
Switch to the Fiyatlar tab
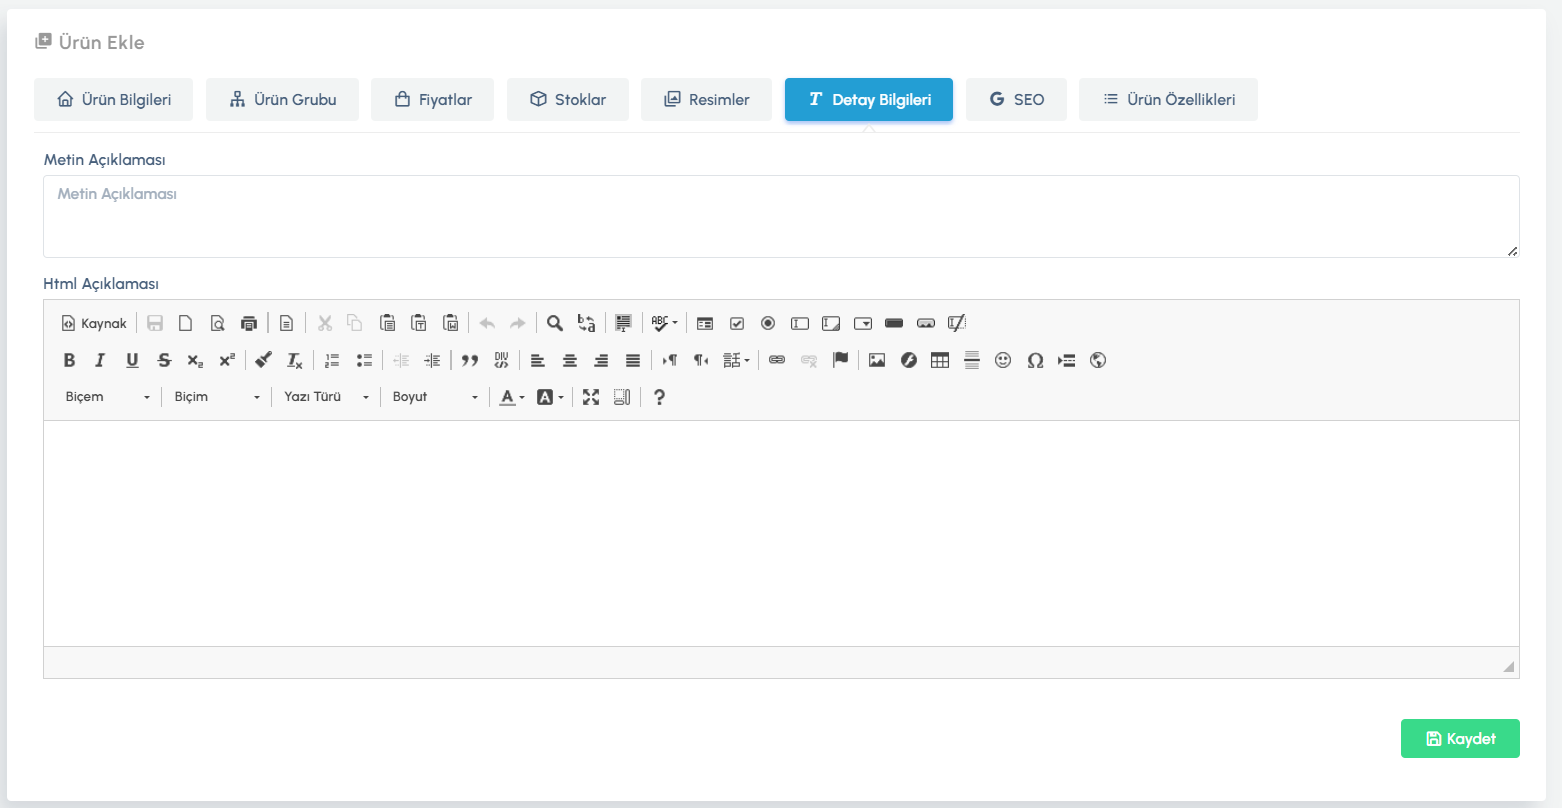(432, 100)
